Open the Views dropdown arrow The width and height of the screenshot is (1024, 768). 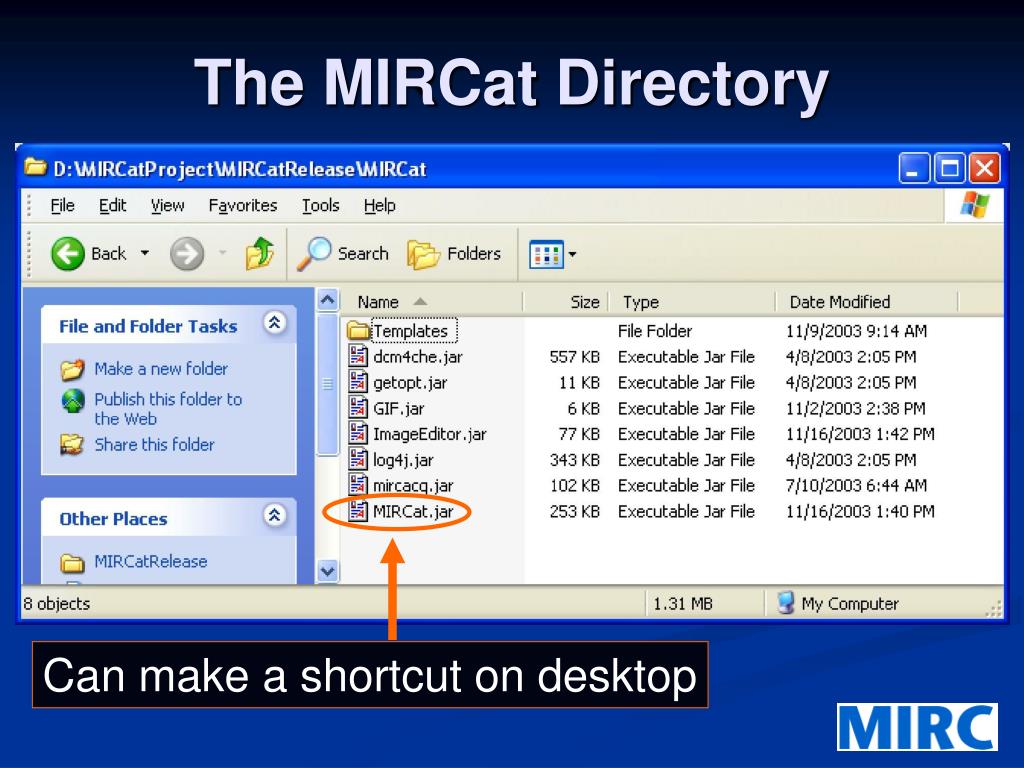[572, 254]
